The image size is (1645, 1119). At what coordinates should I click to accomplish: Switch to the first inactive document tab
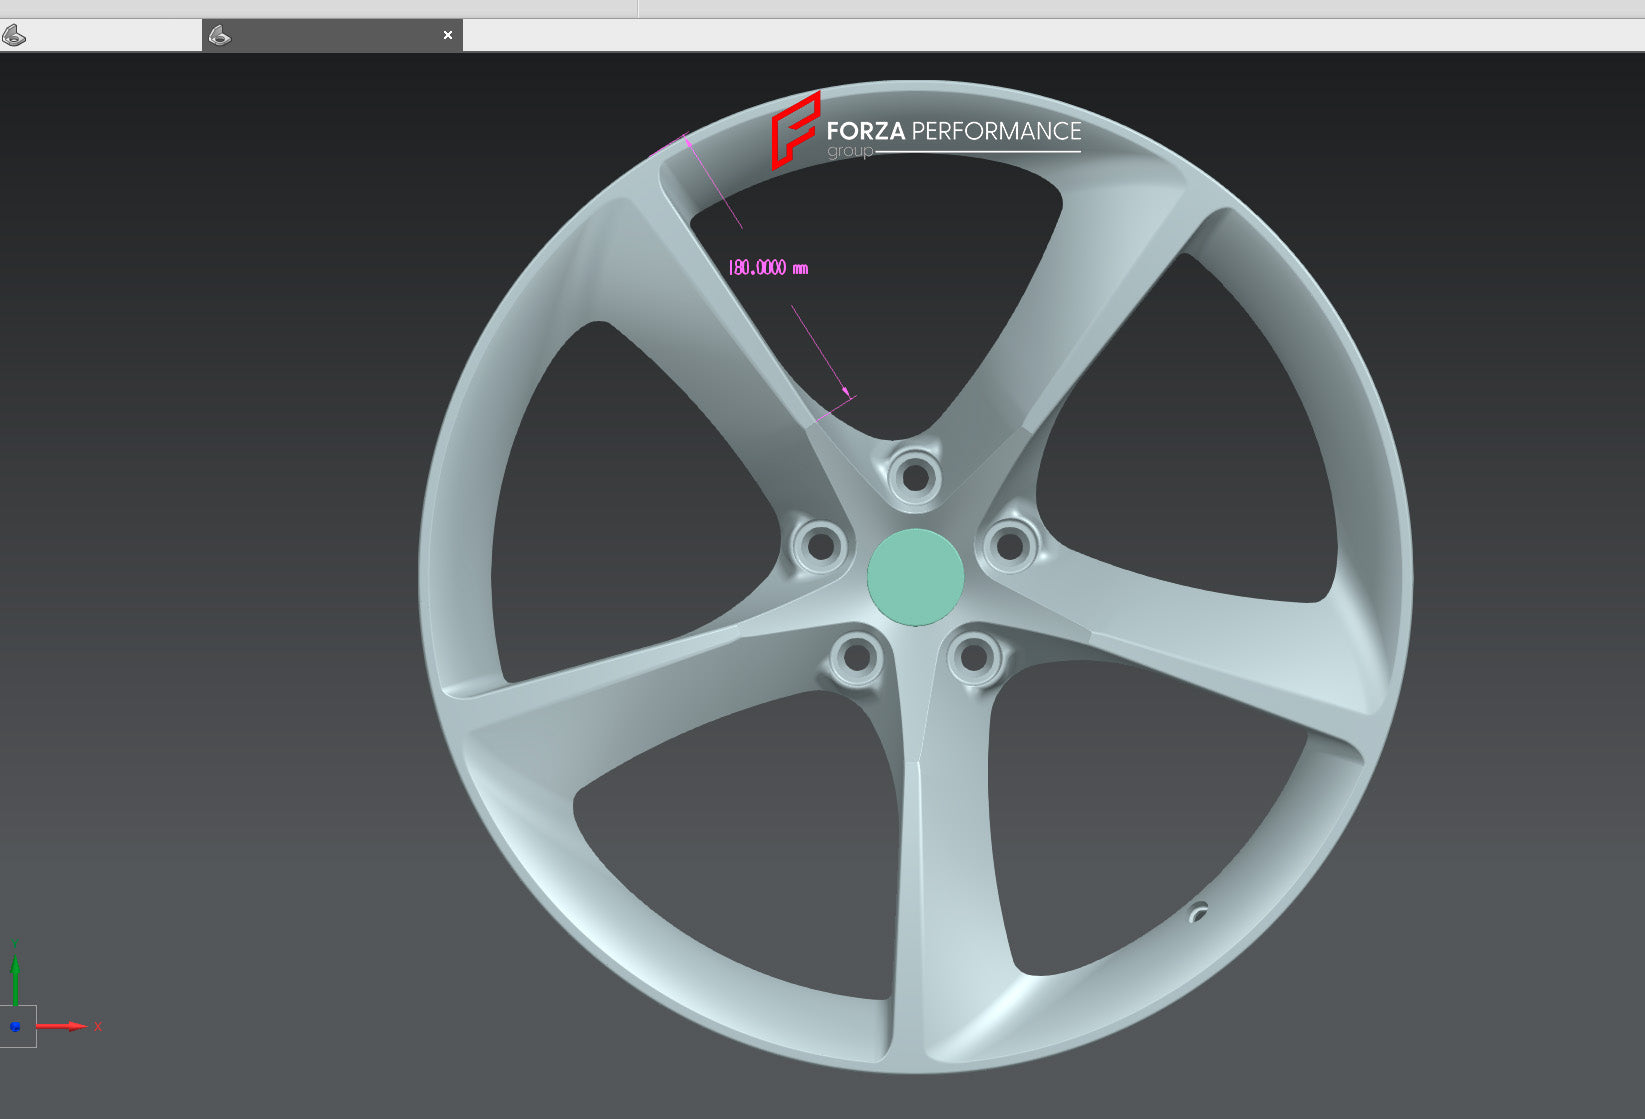100,36
